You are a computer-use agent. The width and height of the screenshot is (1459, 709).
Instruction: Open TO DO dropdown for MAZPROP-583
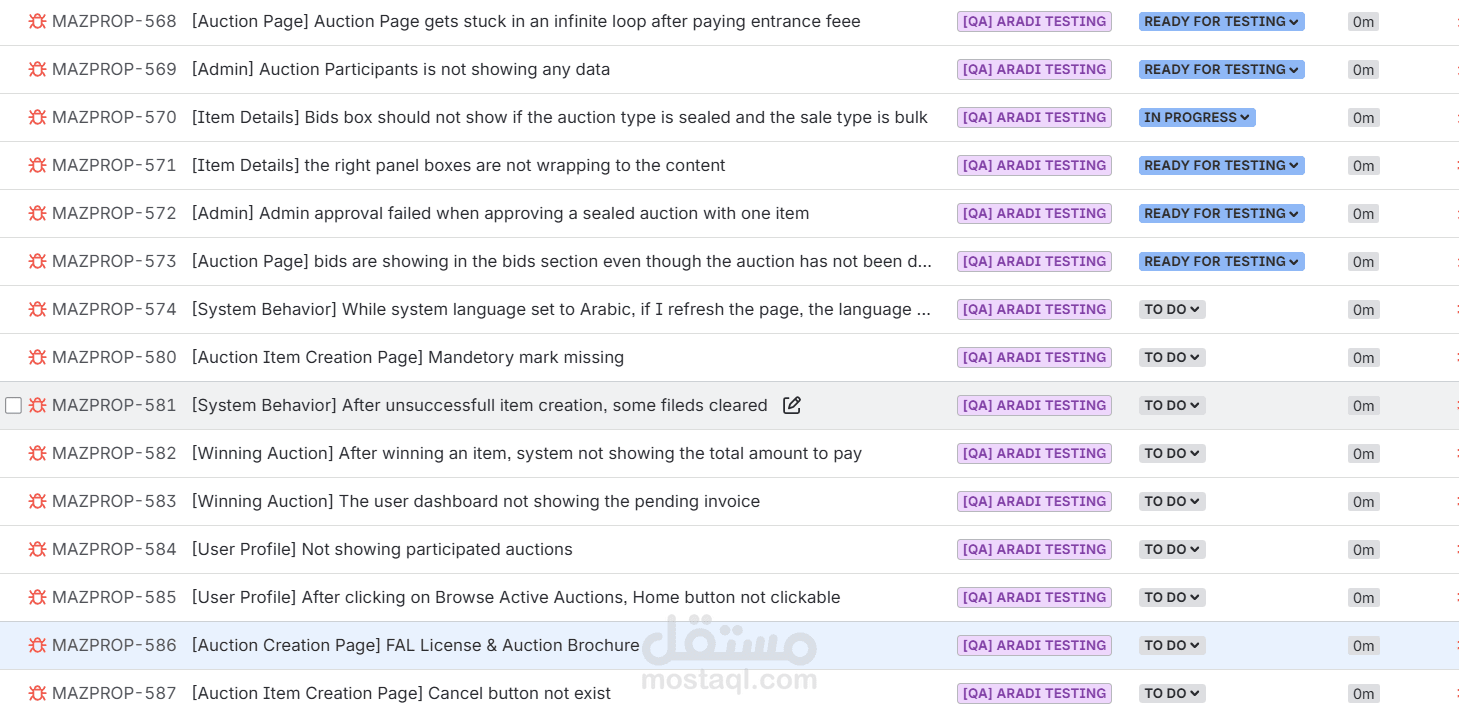1172,501
